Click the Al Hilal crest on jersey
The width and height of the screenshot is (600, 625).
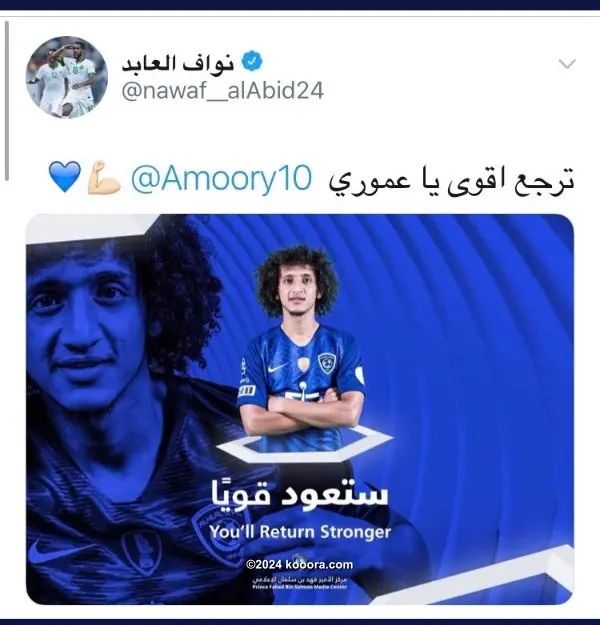(x=327, y=363)
